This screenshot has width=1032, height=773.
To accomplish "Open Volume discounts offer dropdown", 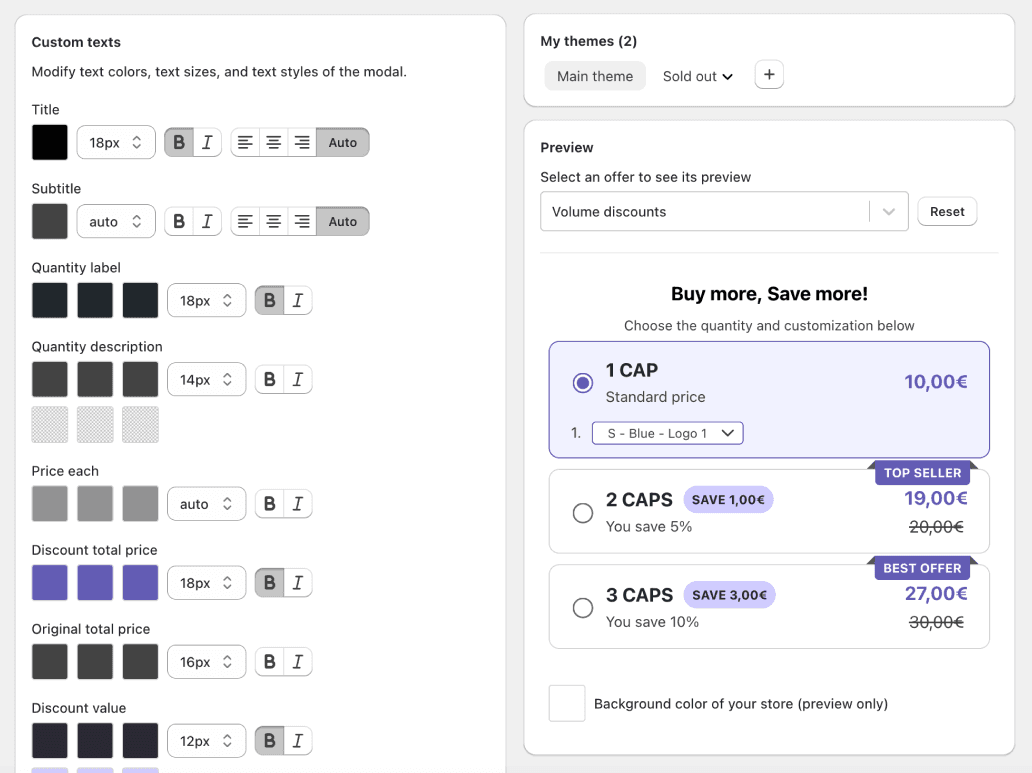I will click(x=724, y=211).
